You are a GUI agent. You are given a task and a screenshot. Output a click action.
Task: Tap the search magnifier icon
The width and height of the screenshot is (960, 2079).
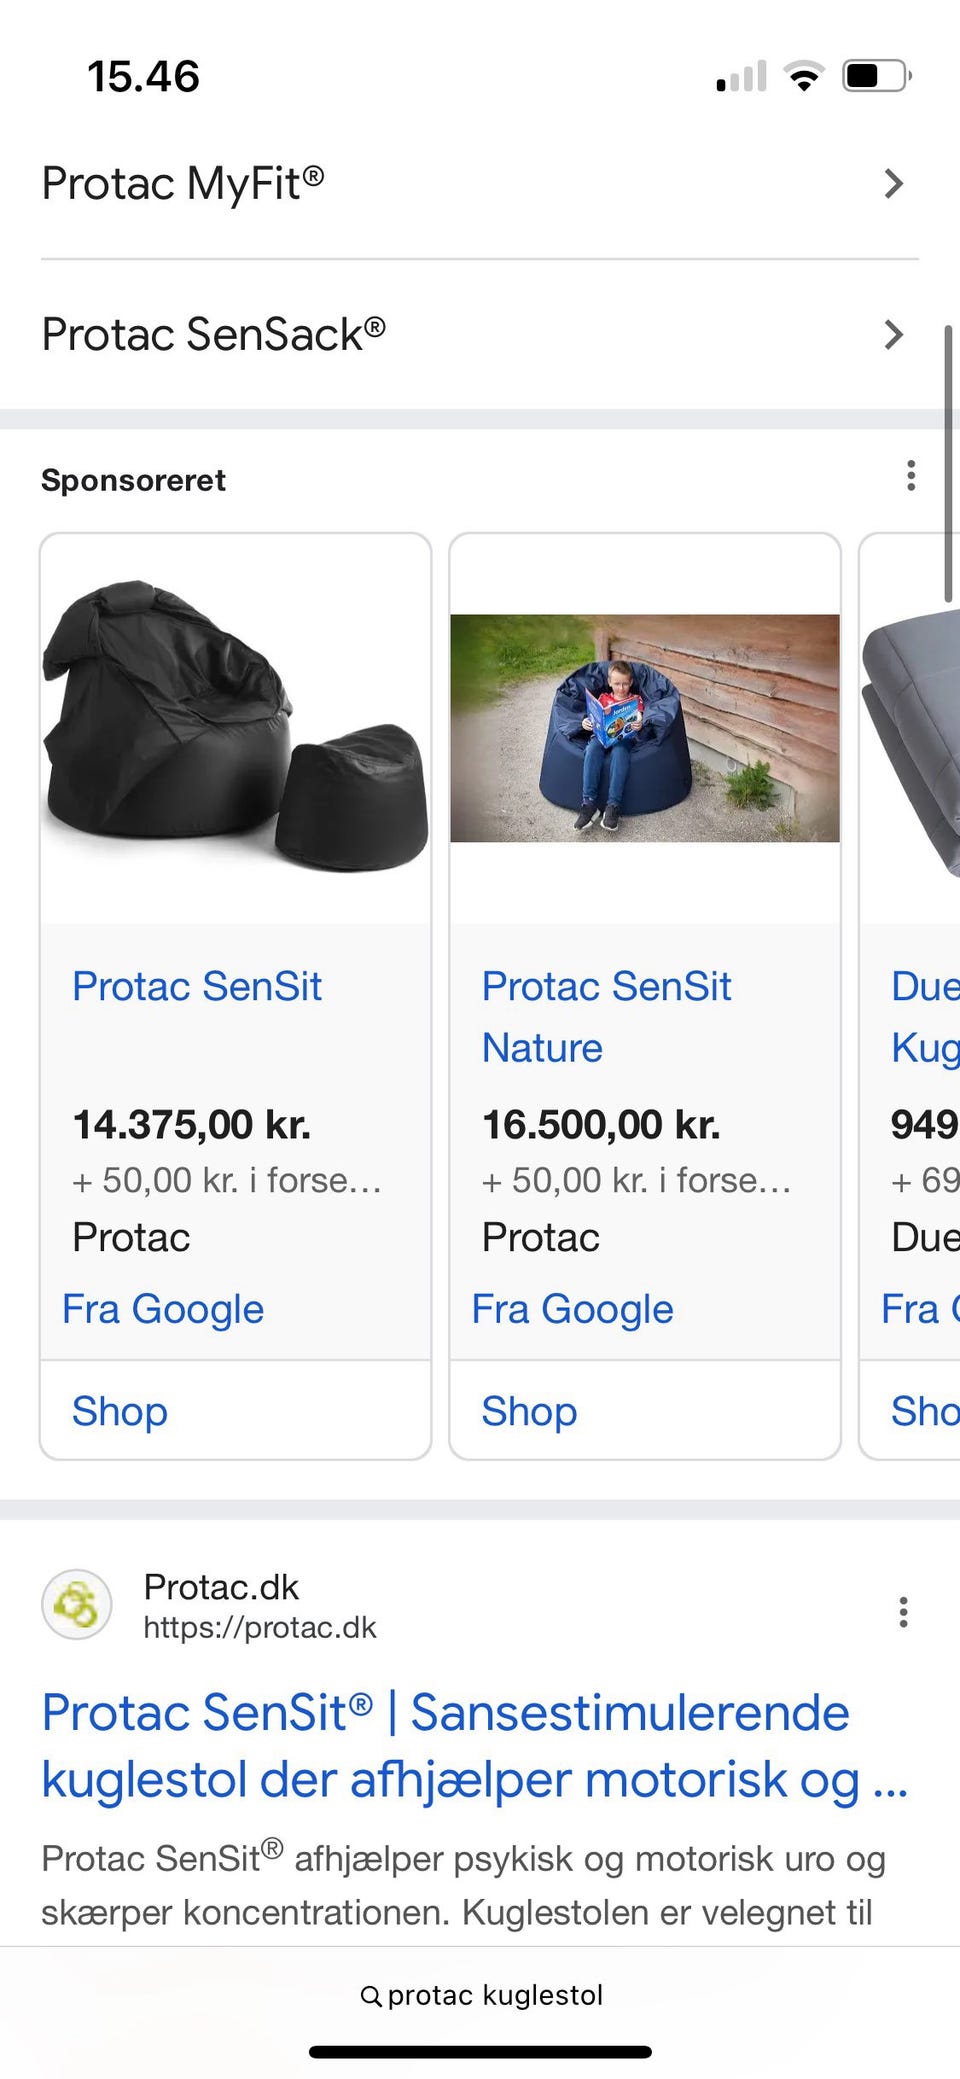371,1996
